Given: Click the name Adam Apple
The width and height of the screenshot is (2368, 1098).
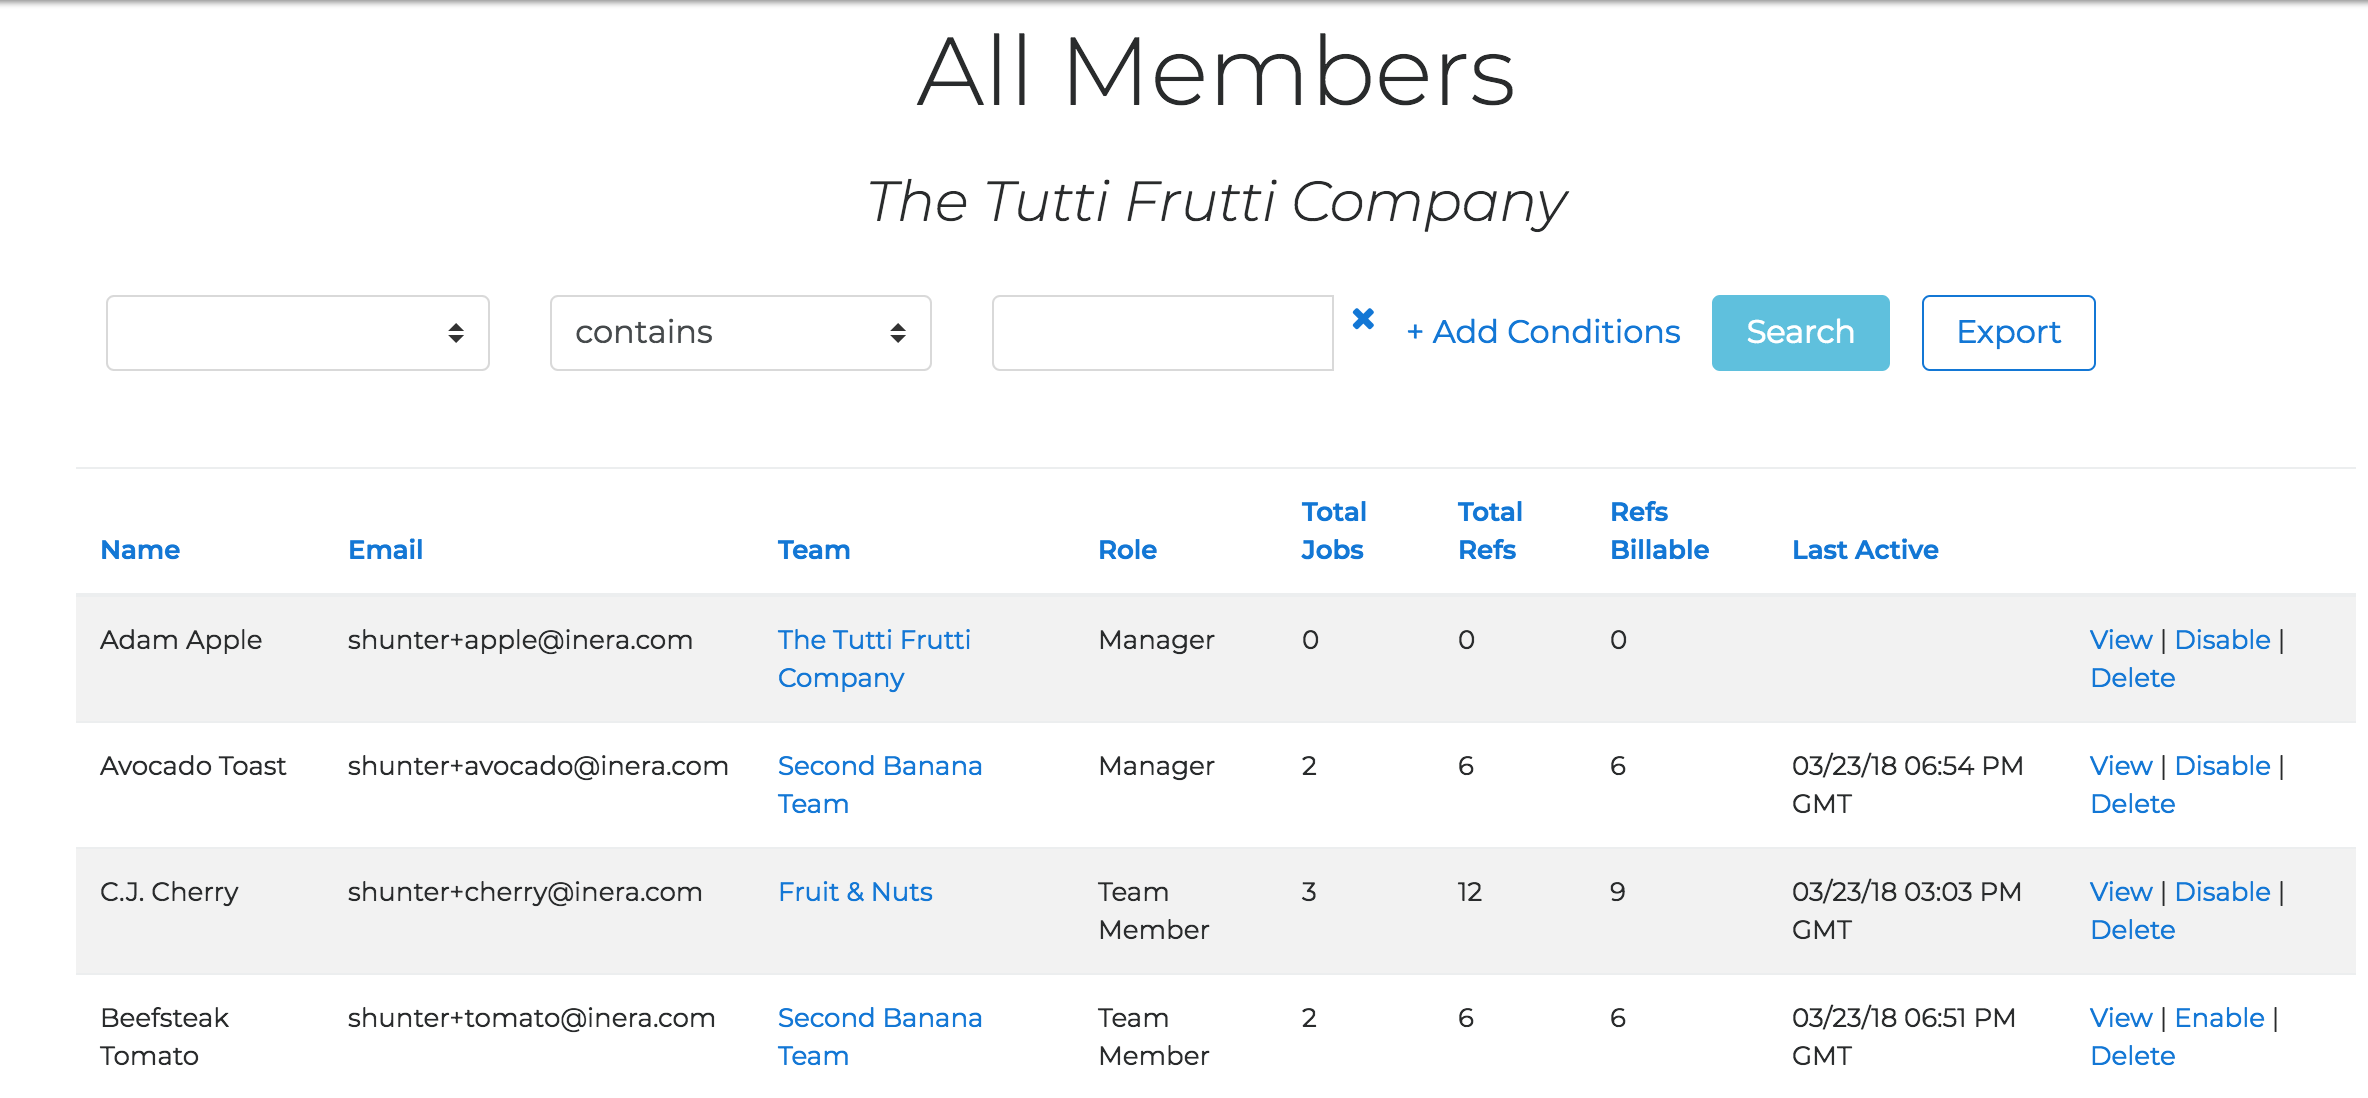Looking at the screenshot, I should click(181, 640).
